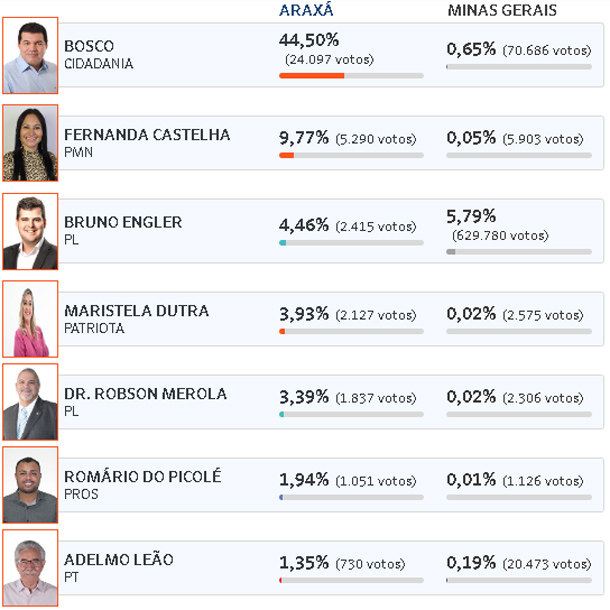Open Bruno Engler's candidate photo
This screenshot has height=610, width=610.
click(x=30, y=231)
